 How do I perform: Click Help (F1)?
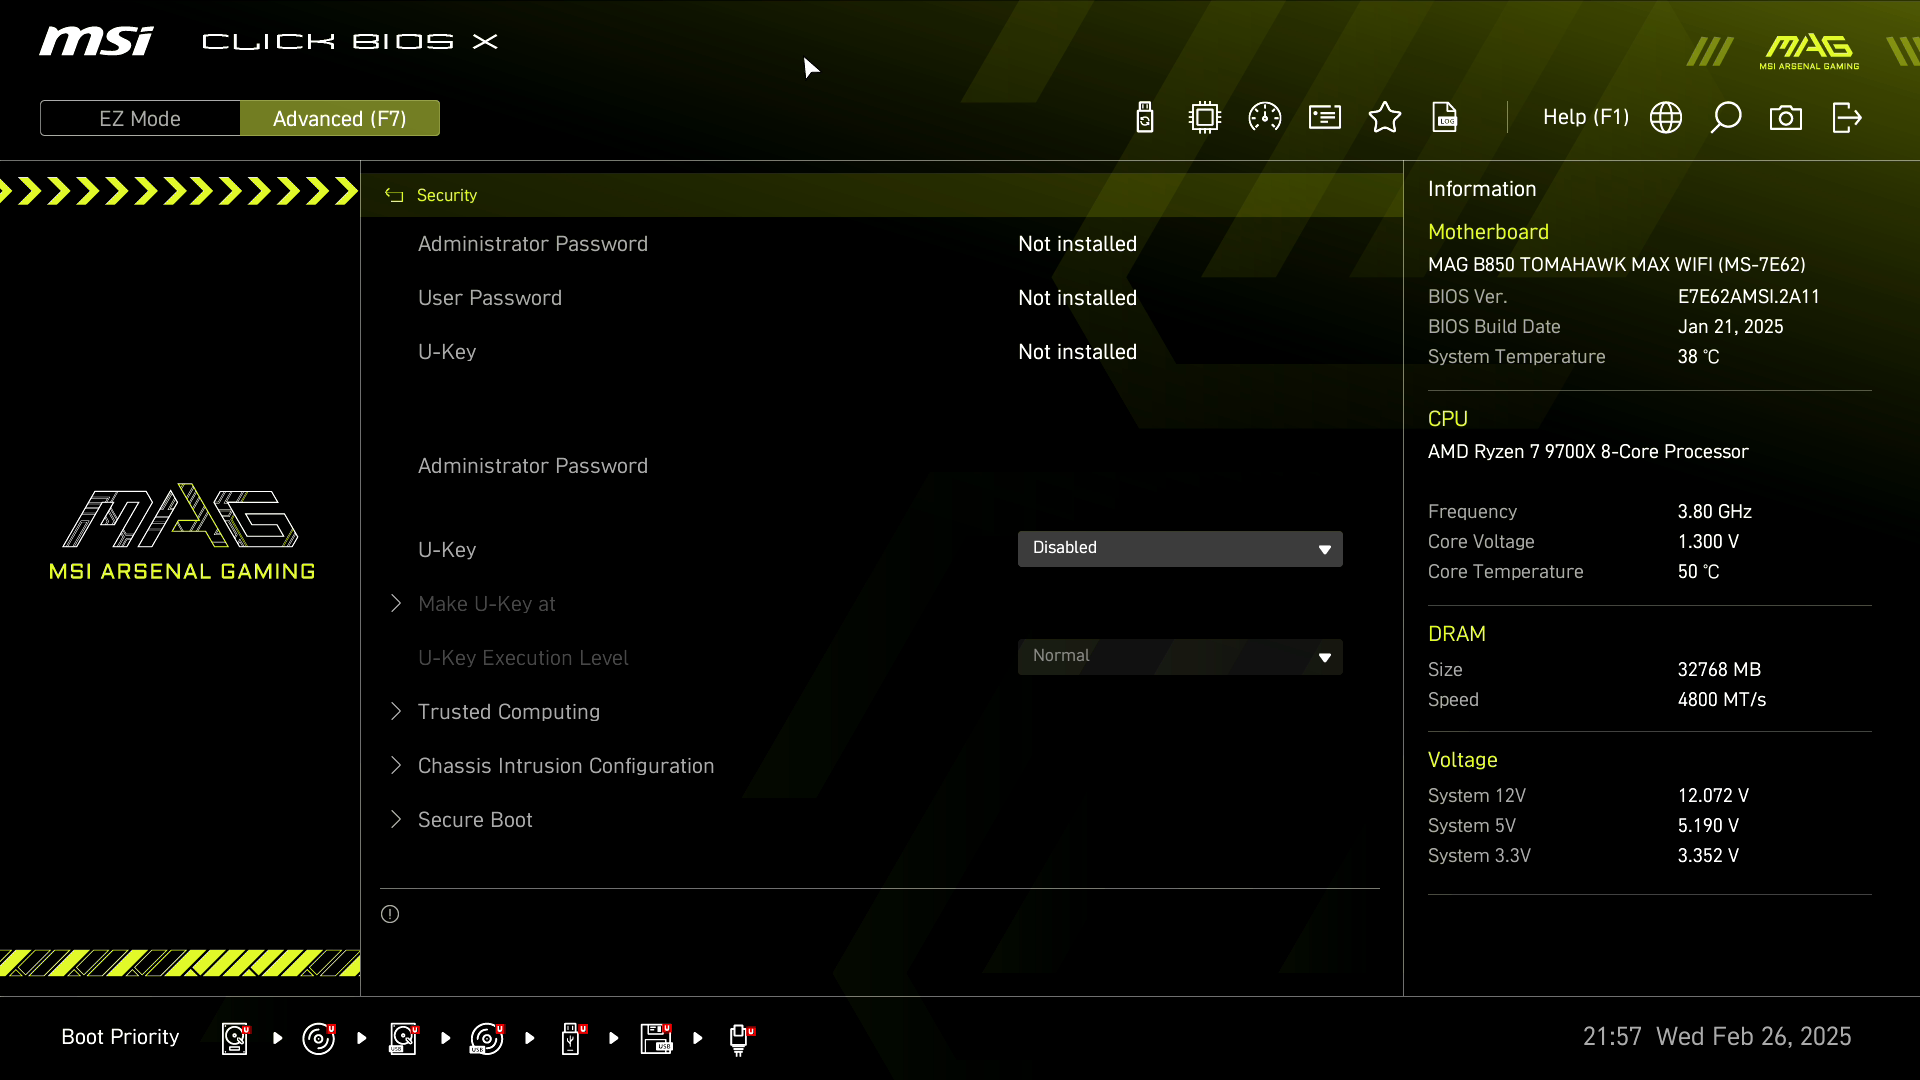1585,118
